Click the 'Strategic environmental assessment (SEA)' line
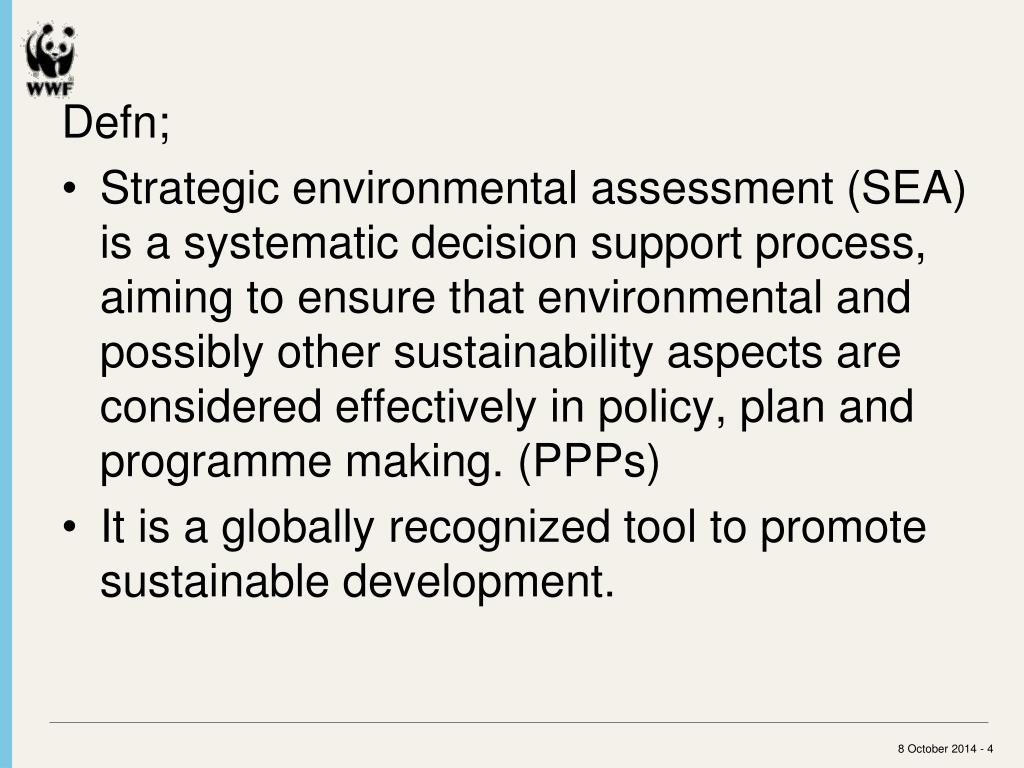Viewport: 1024px width, 768px height. (533, 189)
